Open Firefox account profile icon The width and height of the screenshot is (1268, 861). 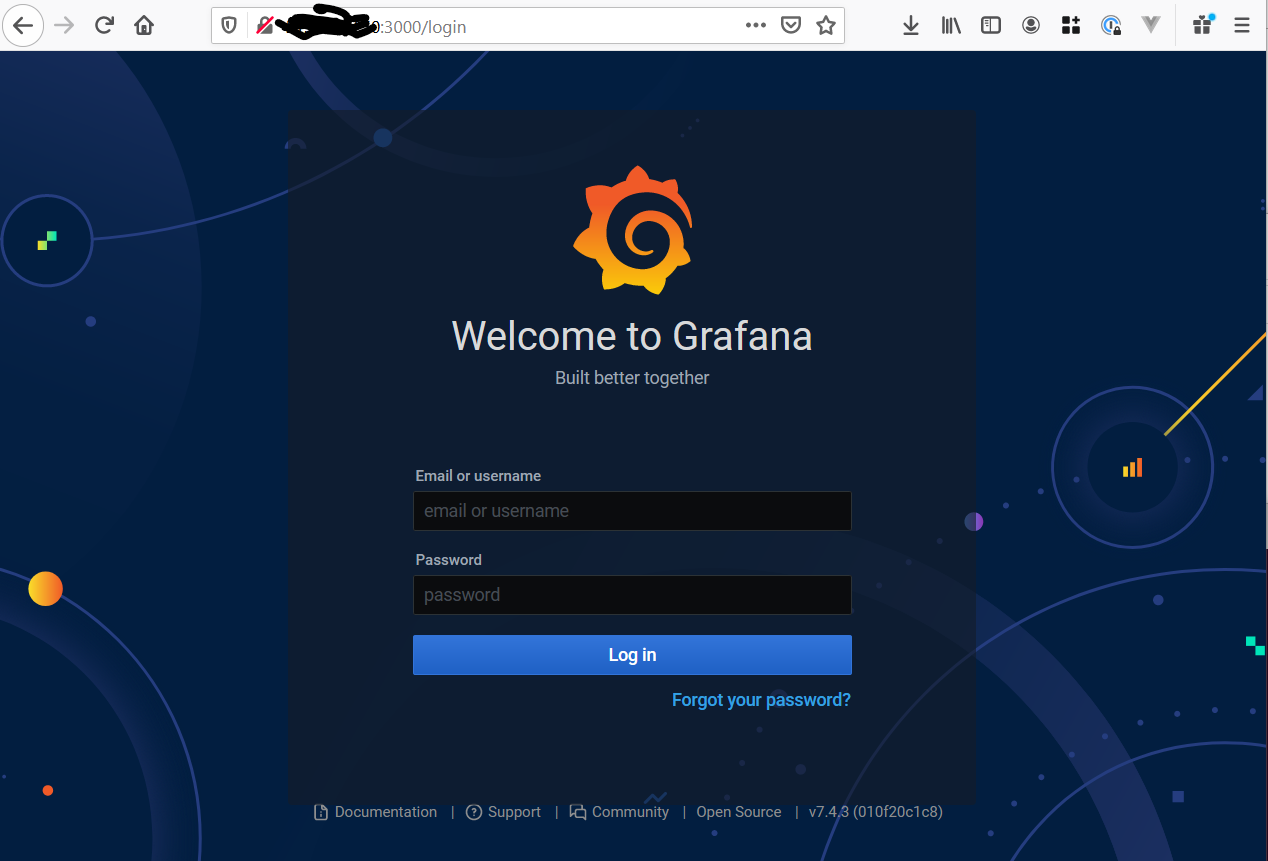point(1031,26)
